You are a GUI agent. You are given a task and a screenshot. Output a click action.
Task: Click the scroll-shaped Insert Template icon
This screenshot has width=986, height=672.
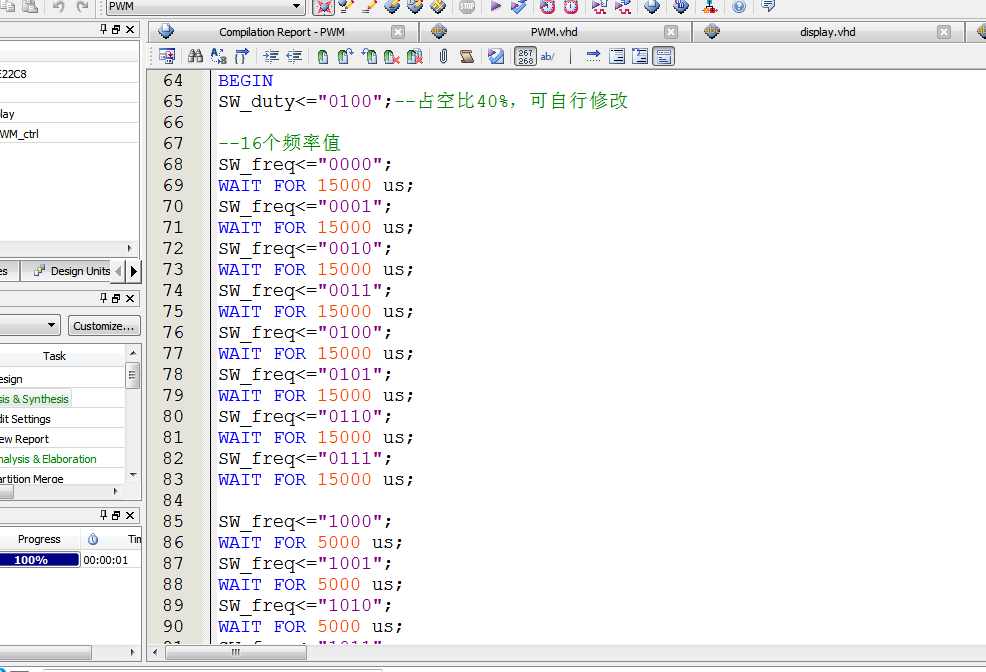[x=467, y=57]
